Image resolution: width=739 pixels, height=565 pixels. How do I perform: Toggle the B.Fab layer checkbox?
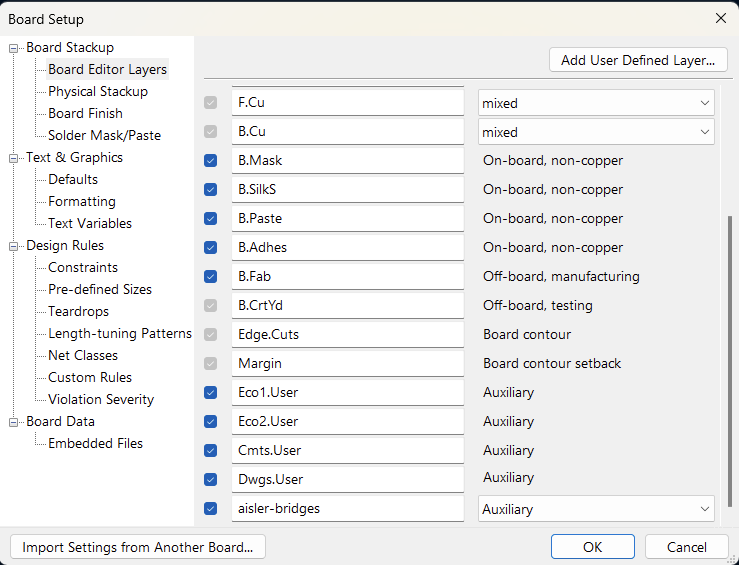coord(210,277)
